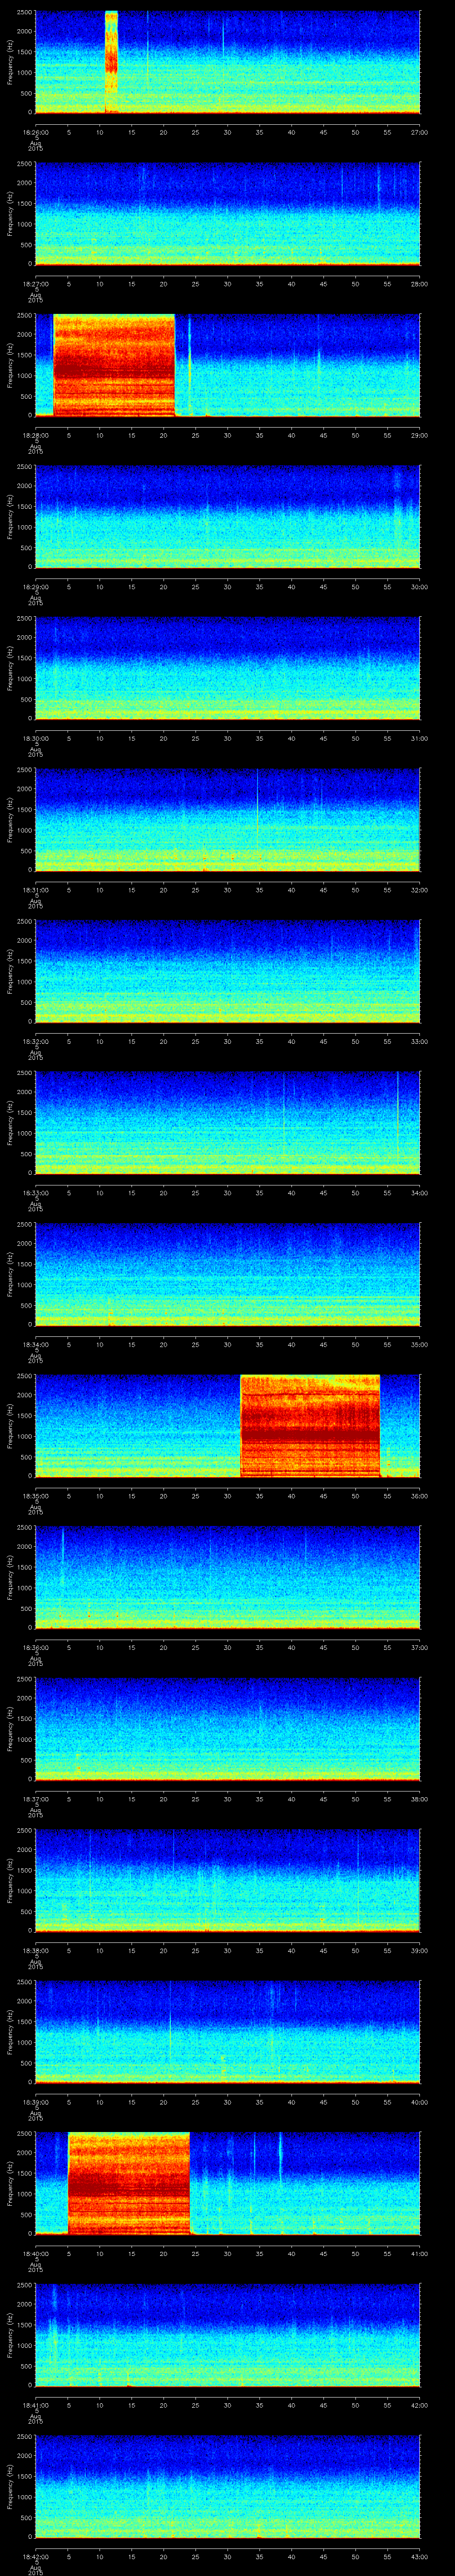Click the 2500 frequency tick on top spectrogram
This screenshot has height=2576, width=455.
tap(26, 12)
